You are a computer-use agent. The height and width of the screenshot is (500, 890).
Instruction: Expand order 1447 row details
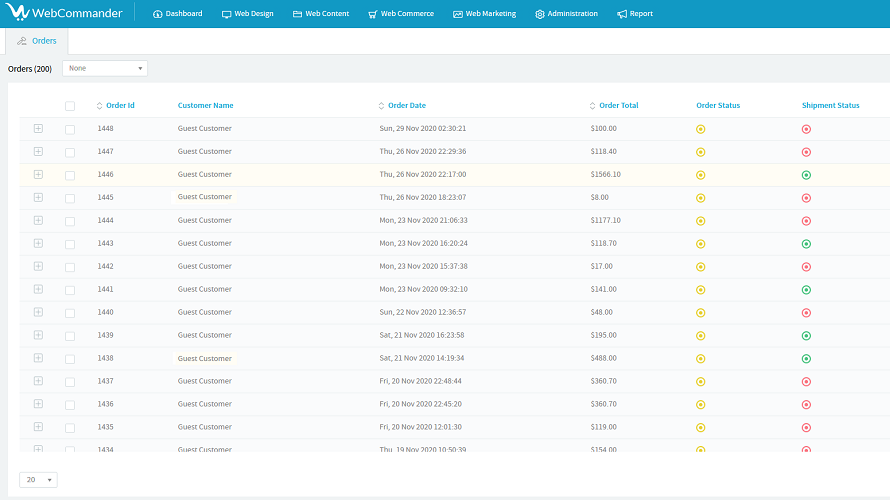pos(38,151)
